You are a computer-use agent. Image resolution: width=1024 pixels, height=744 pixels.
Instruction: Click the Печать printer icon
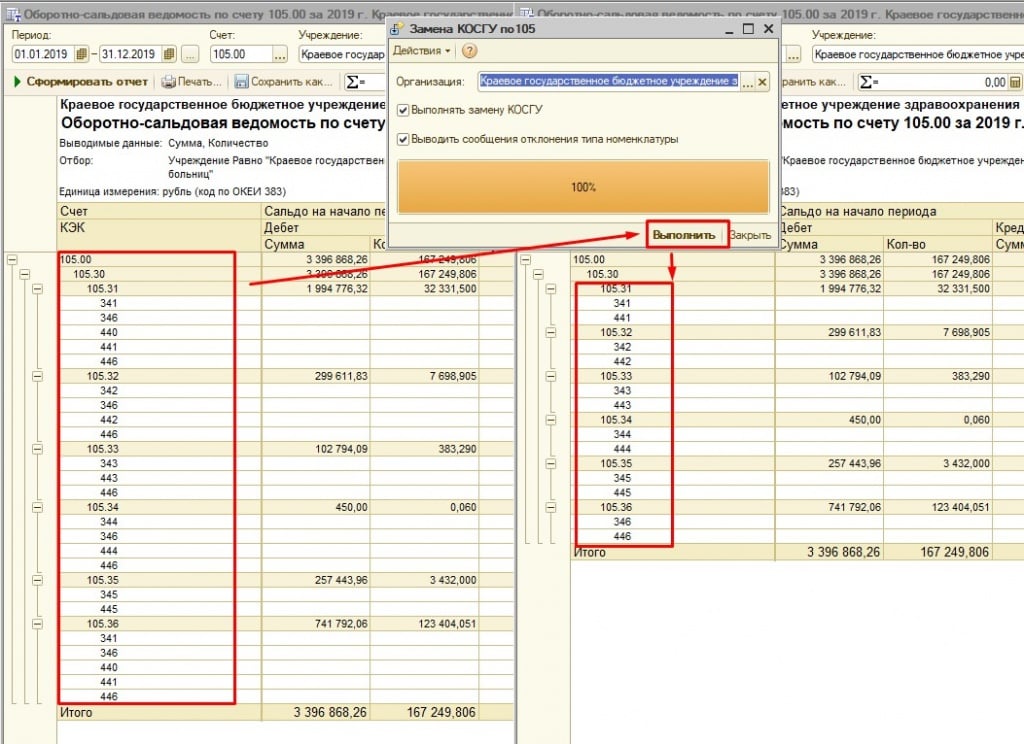(x=169, y=82)
